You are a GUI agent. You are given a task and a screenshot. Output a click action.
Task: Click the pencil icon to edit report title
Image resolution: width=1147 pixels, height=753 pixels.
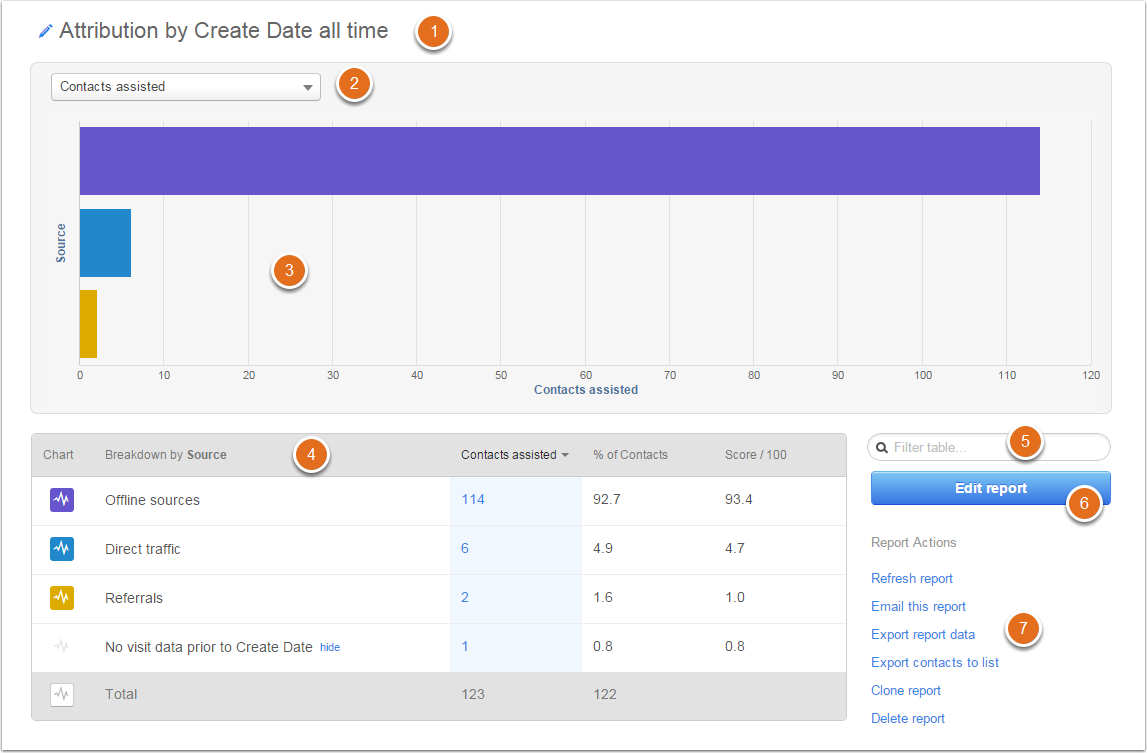coord(45,31)
